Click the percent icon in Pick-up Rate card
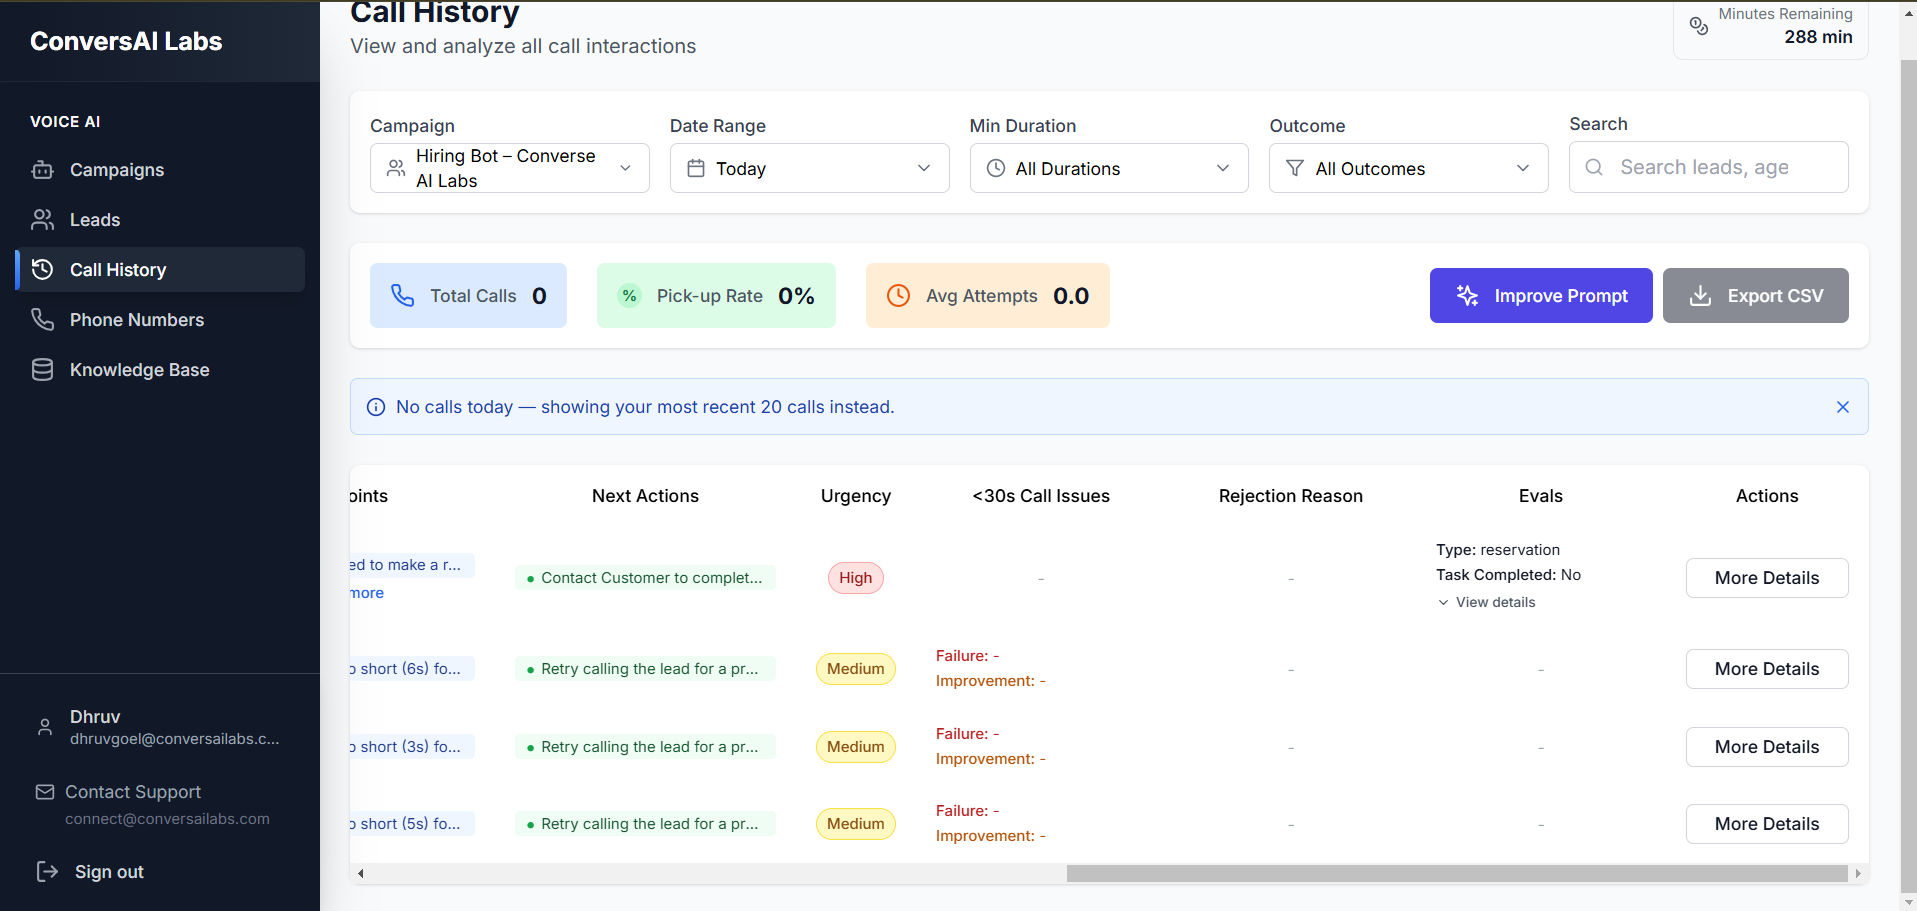Viewport: 1917px width, 911px height. point(629,296)
